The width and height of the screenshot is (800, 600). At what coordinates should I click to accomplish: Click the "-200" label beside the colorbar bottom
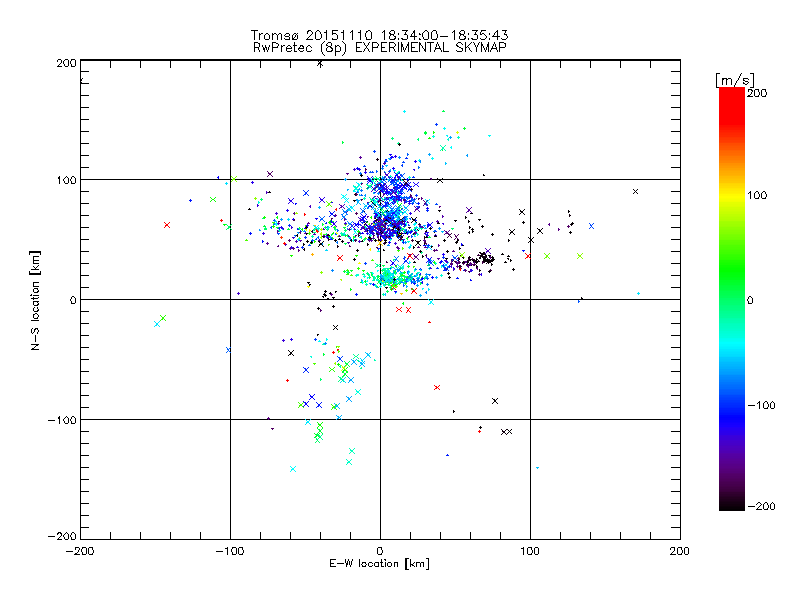[x=761, y=506]
